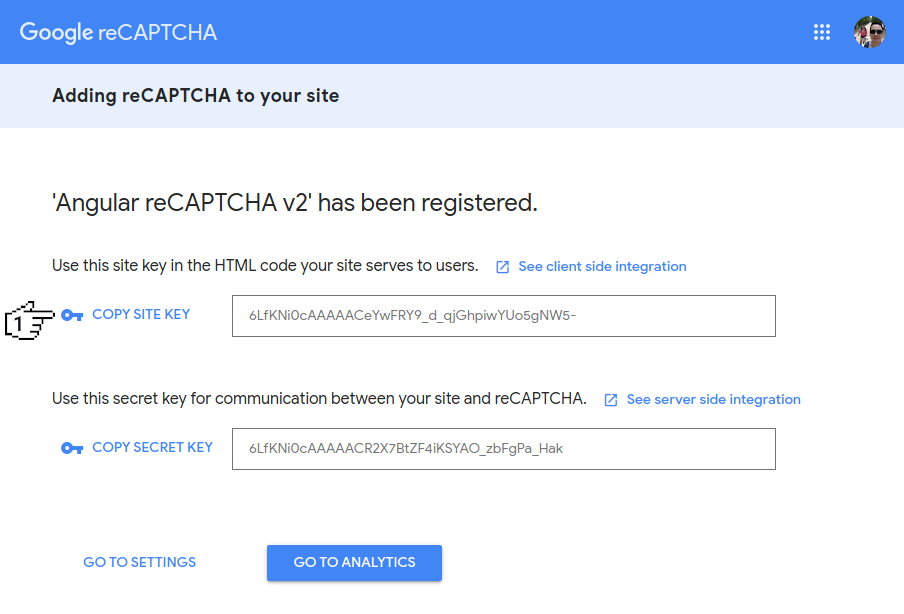Click the 'Adding reCAPTCHA to your site' header
This screenshot has width=904, height=614.
(195, 96)
